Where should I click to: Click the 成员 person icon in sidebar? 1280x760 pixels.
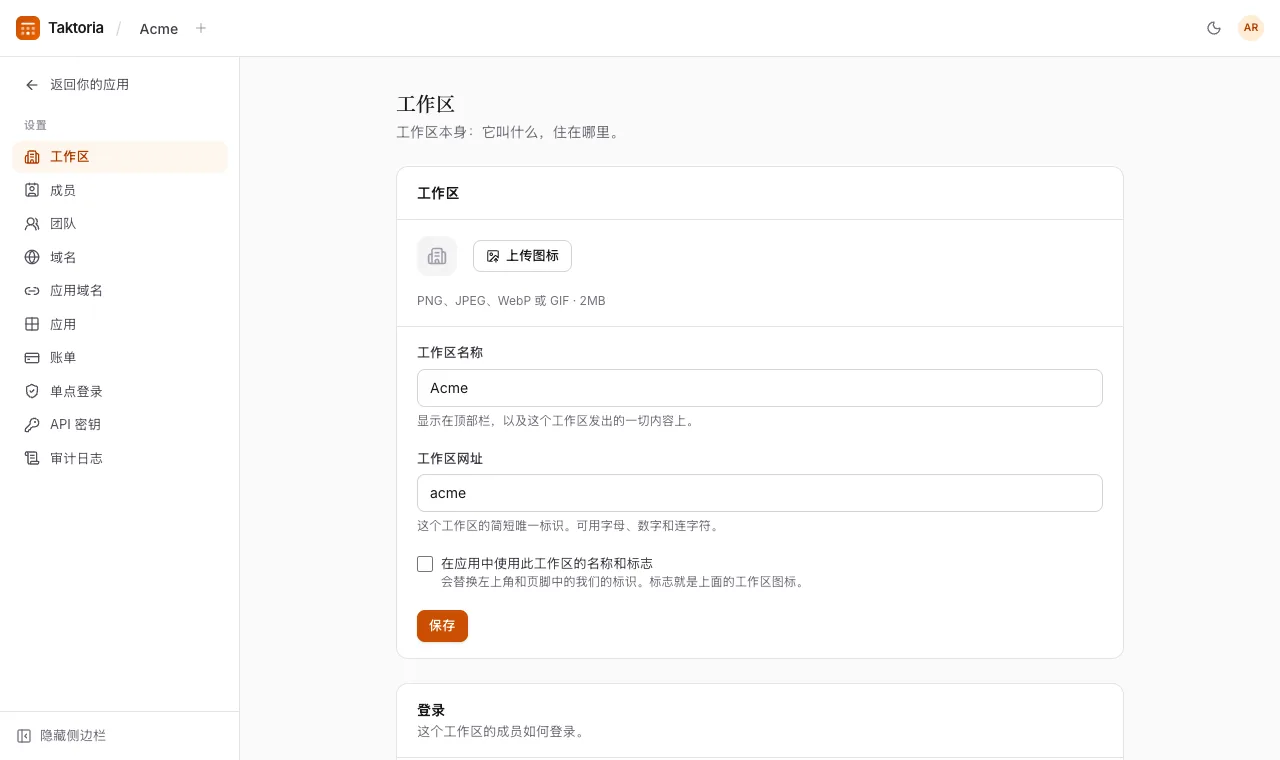pos(32,190)
